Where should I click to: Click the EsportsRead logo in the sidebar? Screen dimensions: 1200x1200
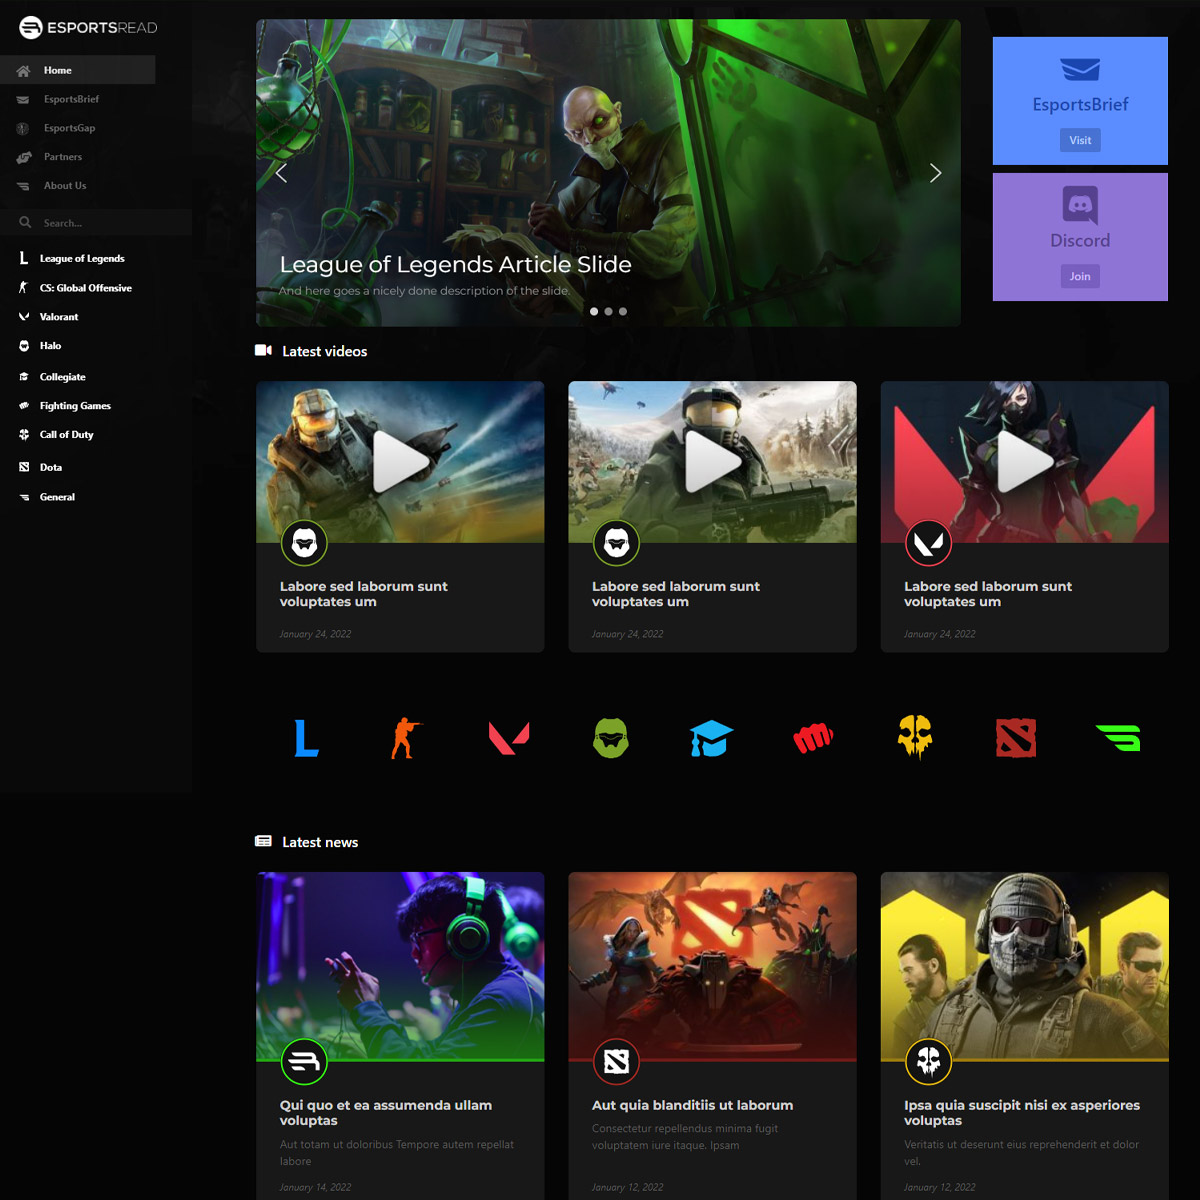pos(88,27)
